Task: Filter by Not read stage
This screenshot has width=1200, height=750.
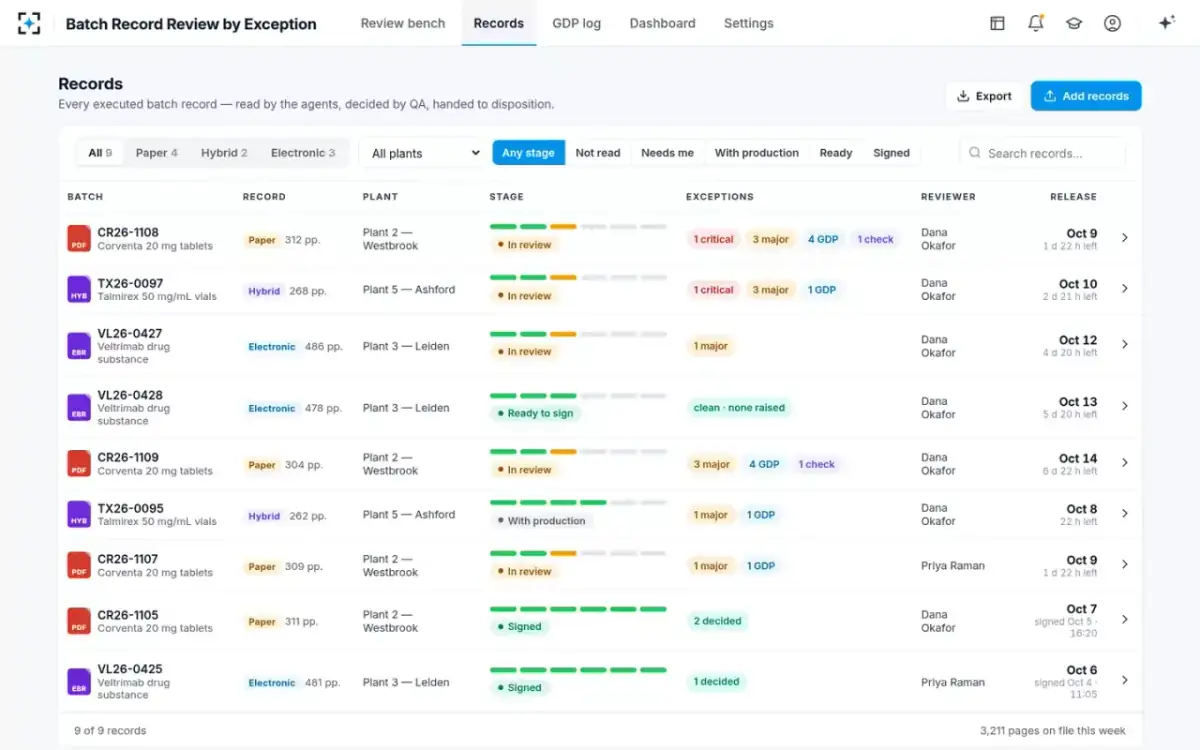Action: pyautogui.click(x=598, y=153)
